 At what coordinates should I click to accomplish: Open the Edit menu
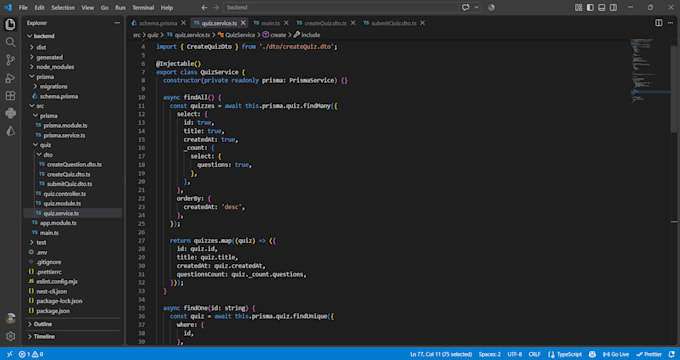39,7
